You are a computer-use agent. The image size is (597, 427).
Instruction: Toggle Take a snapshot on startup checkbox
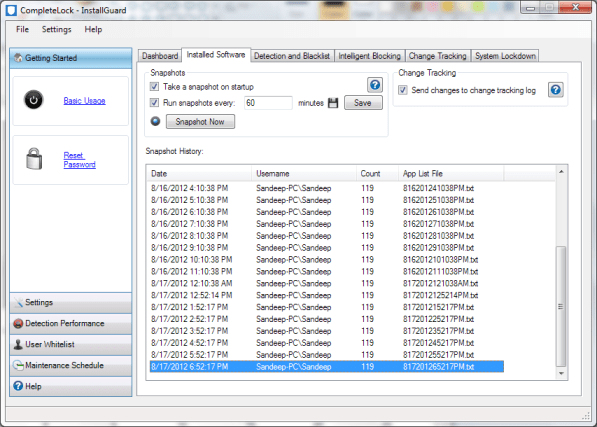click(154, 87)
